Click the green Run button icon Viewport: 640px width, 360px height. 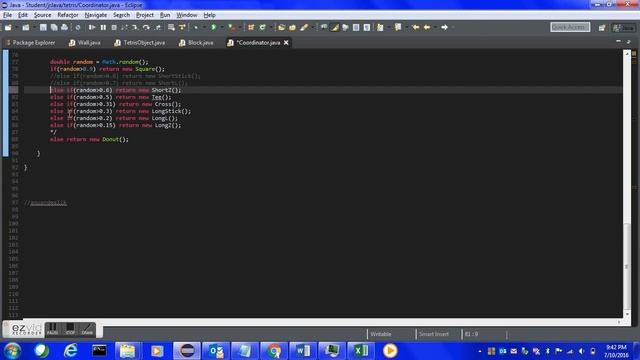[213, 27]
